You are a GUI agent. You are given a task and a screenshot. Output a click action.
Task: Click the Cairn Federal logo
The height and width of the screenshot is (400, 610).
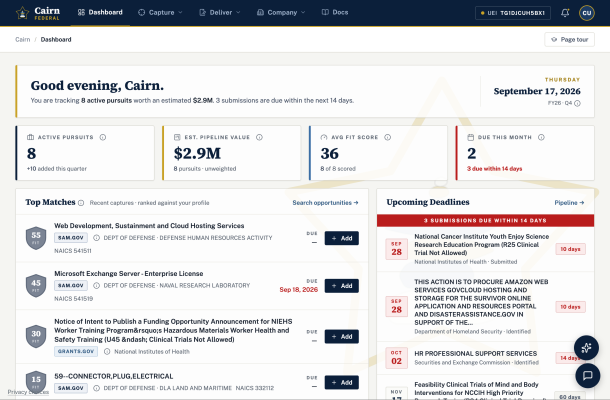[38, 12]
